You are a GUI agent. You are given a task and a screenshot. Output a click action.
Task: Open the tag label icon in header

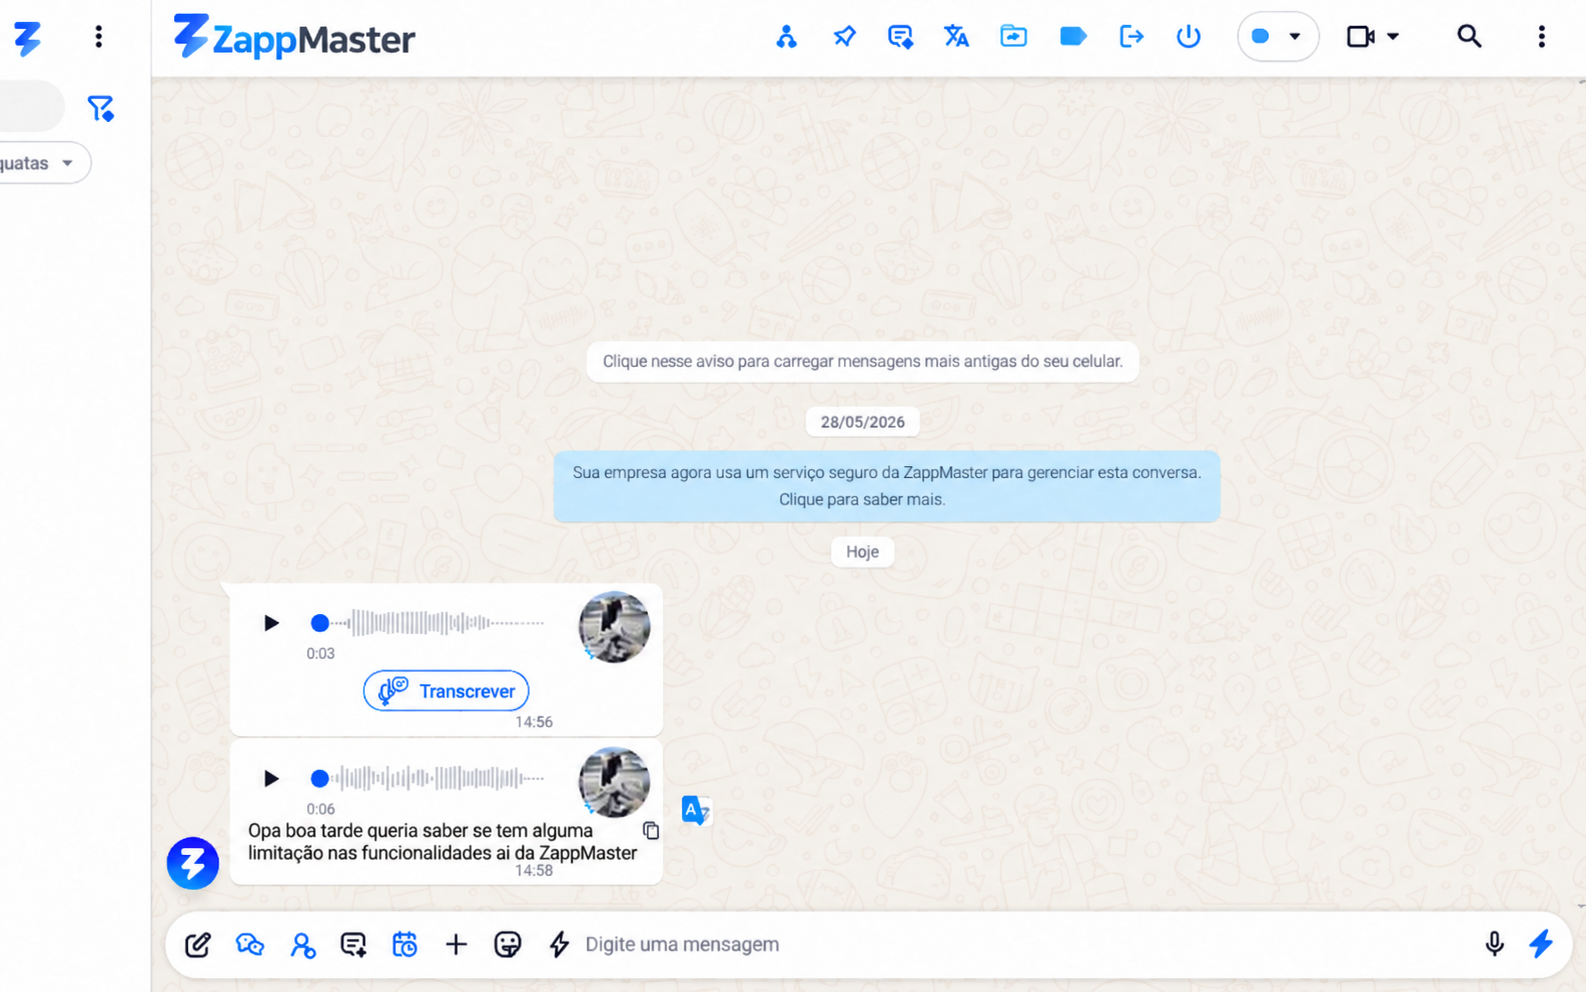tap(1072, 37)
